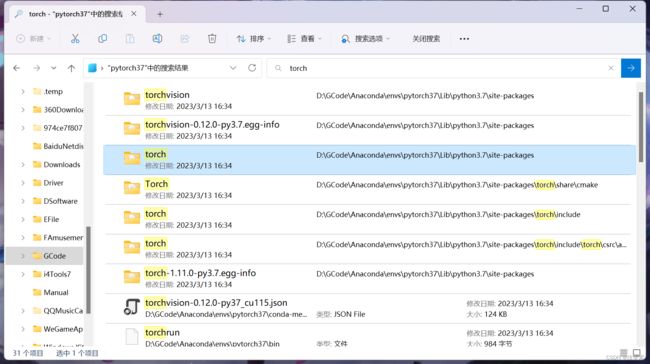
Task: Click the blue search go arrow
Action: point(631,68)
